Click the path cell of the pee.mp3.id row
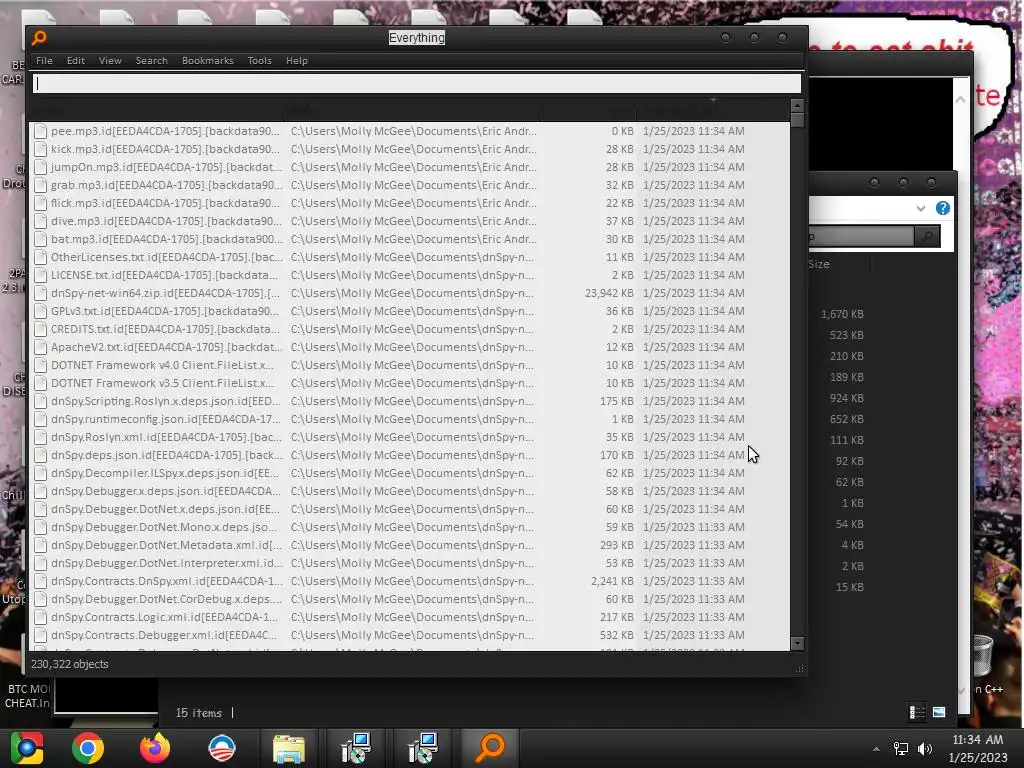 tap(413, 131)
